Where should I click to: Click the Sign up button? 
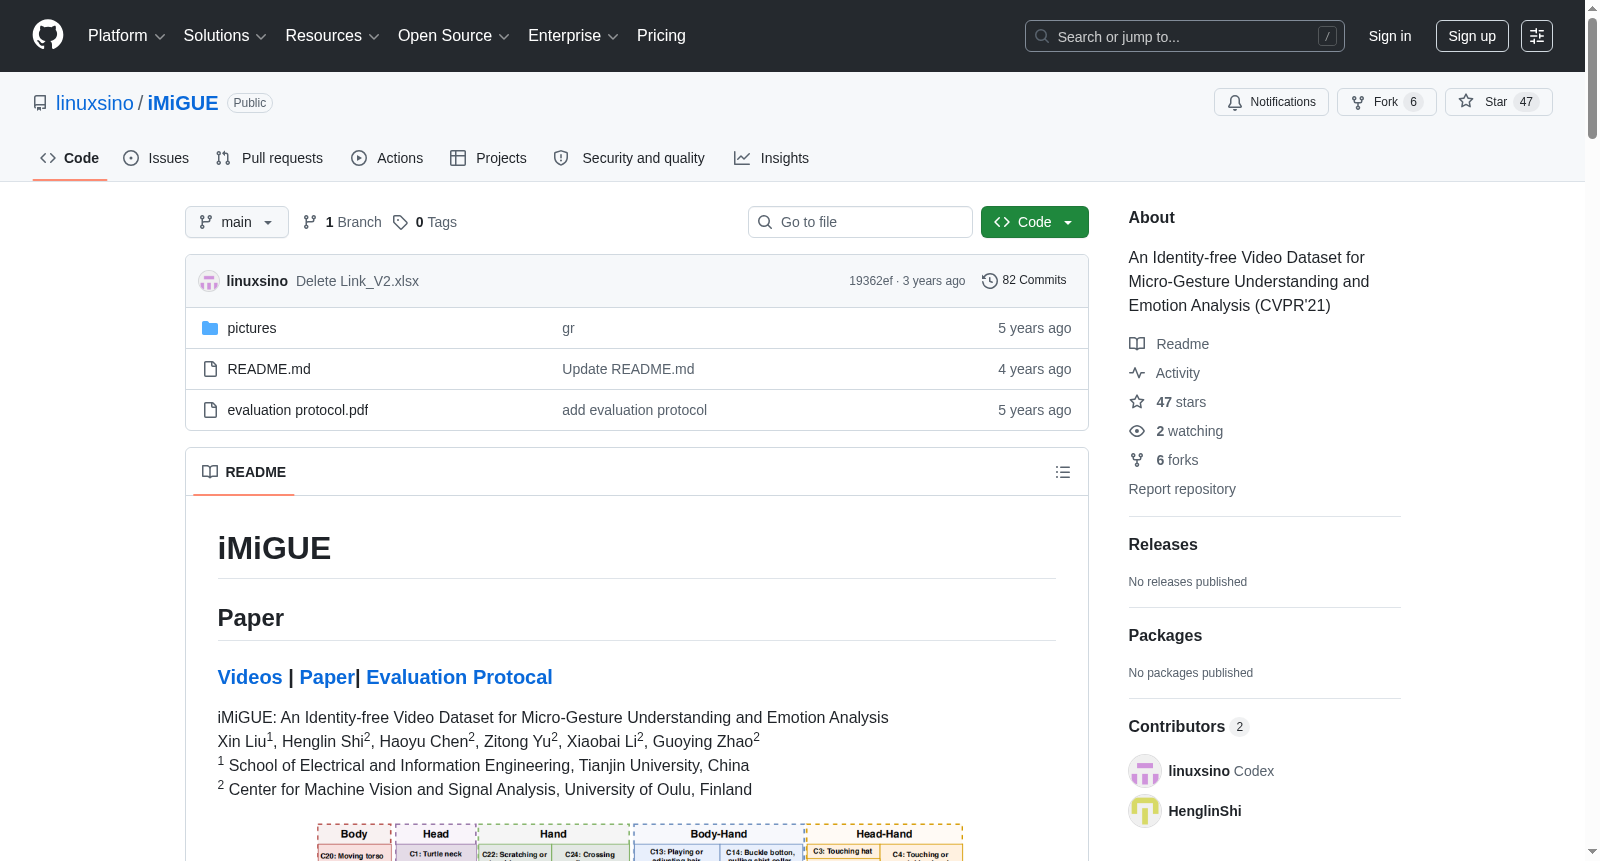coord(1472,36)
